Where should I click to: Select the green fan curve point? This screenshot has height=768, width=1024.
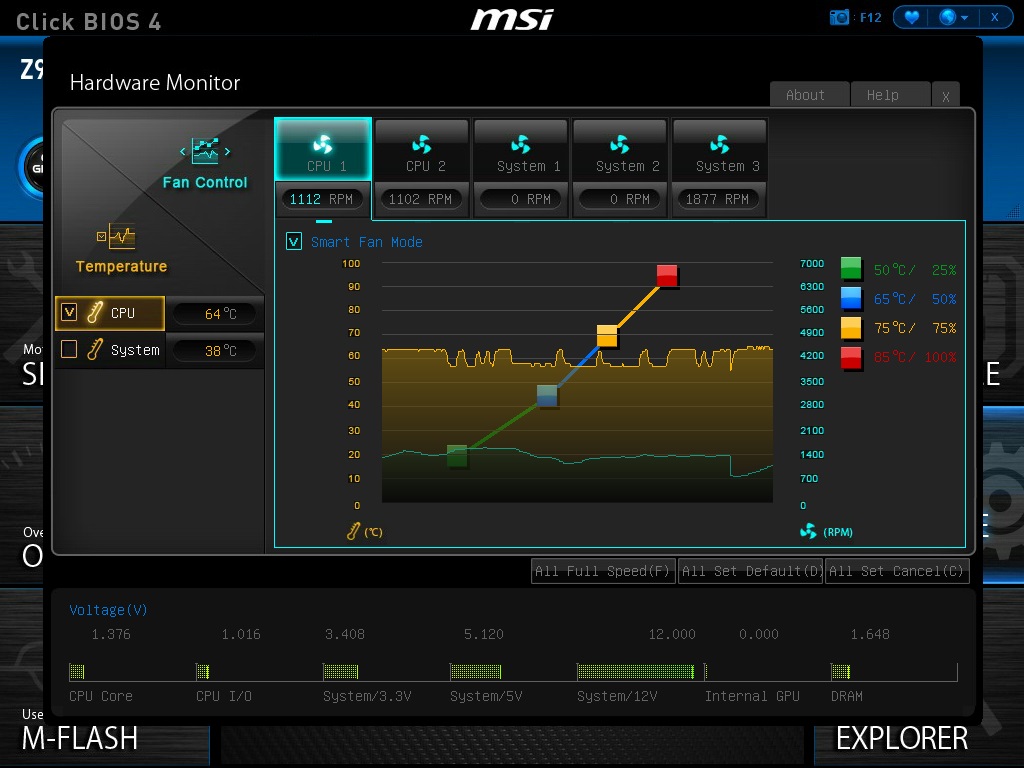(457, 455)
